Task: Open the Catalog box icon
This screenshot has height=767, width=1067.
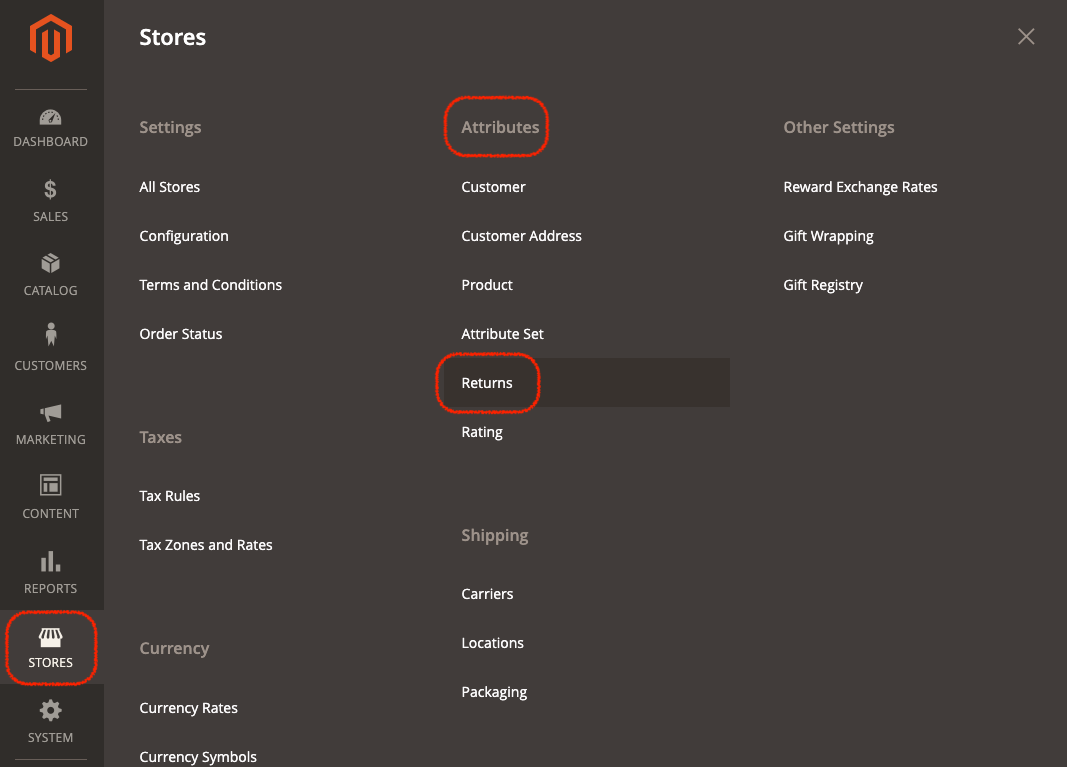Action: (x=50, y=264)
